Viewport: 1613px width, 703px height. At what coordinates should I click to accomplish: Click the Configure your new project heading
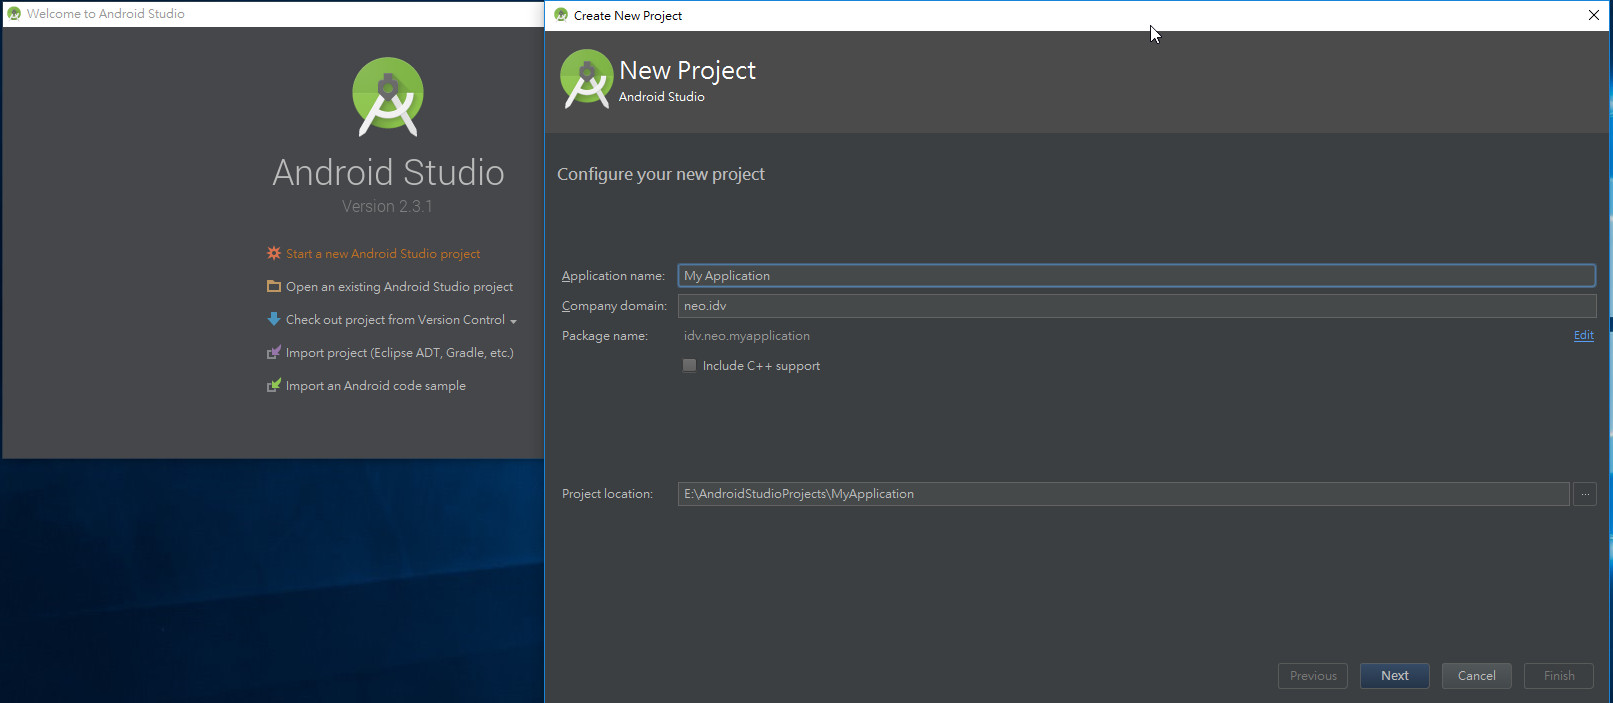(661, 174)
